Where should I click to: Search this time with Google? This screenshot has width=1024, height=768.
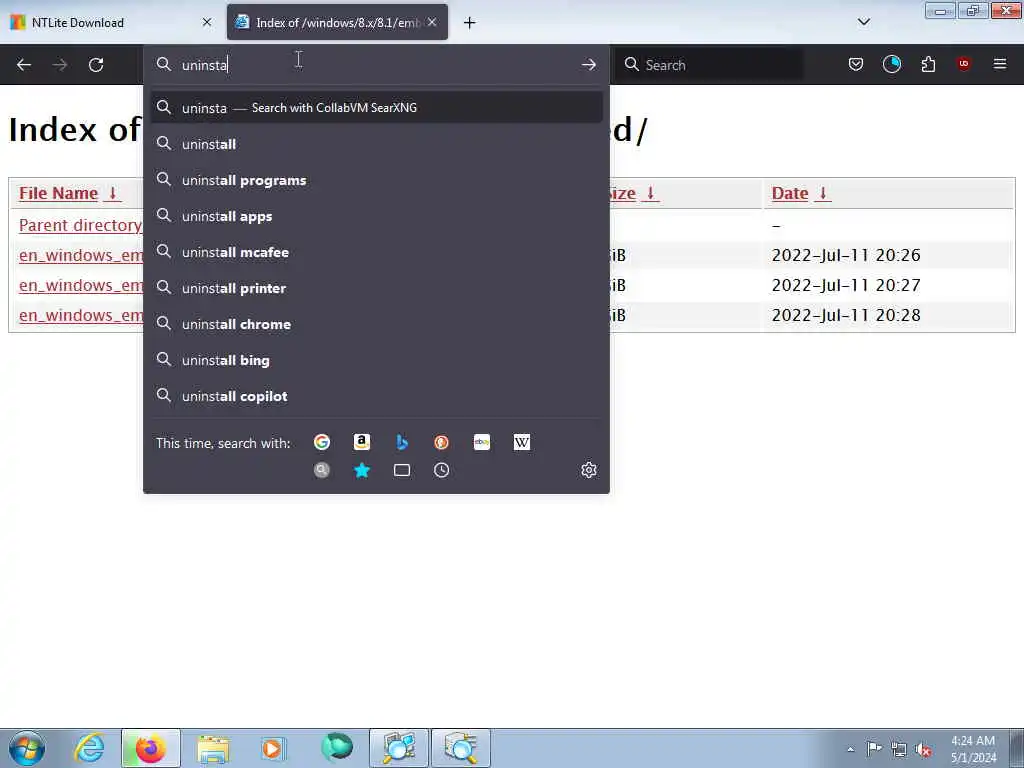(x=322, y=442)
